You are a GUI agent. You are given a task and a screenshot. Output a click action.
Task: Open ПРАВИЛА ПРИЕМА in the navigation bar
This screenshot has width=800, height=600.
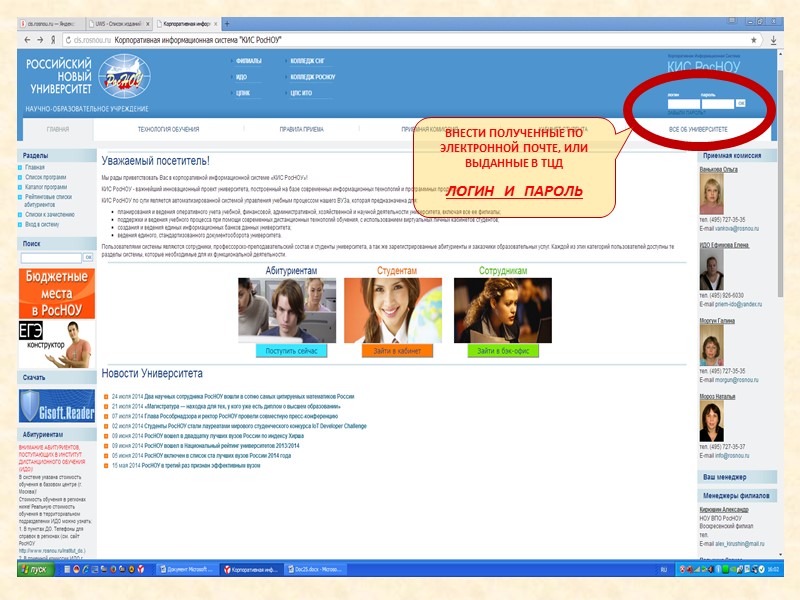click(302, 130)
